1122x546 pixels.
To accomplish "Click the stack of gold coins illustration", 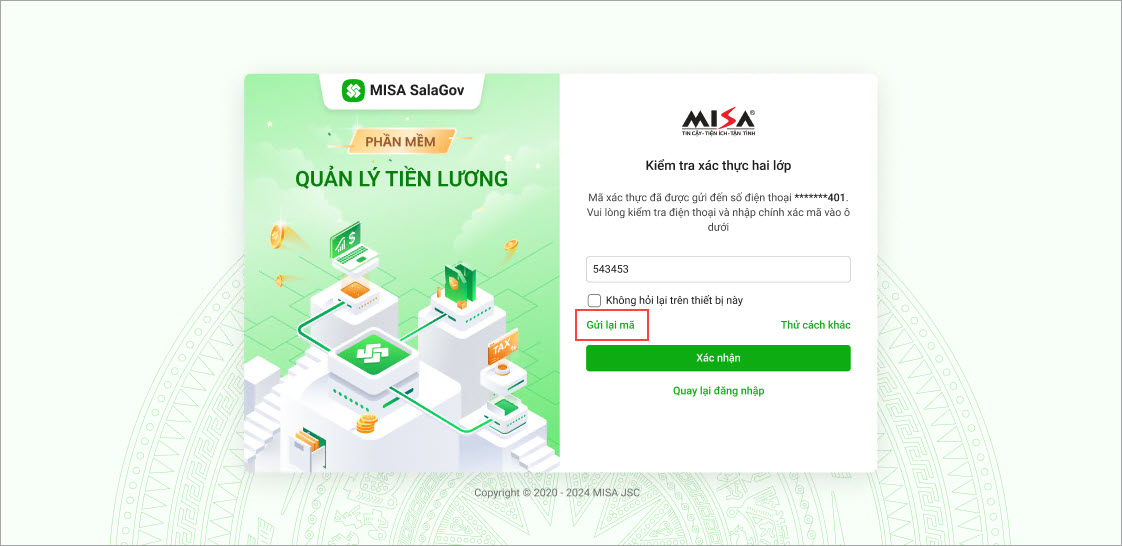I will (x=367, y=424).
